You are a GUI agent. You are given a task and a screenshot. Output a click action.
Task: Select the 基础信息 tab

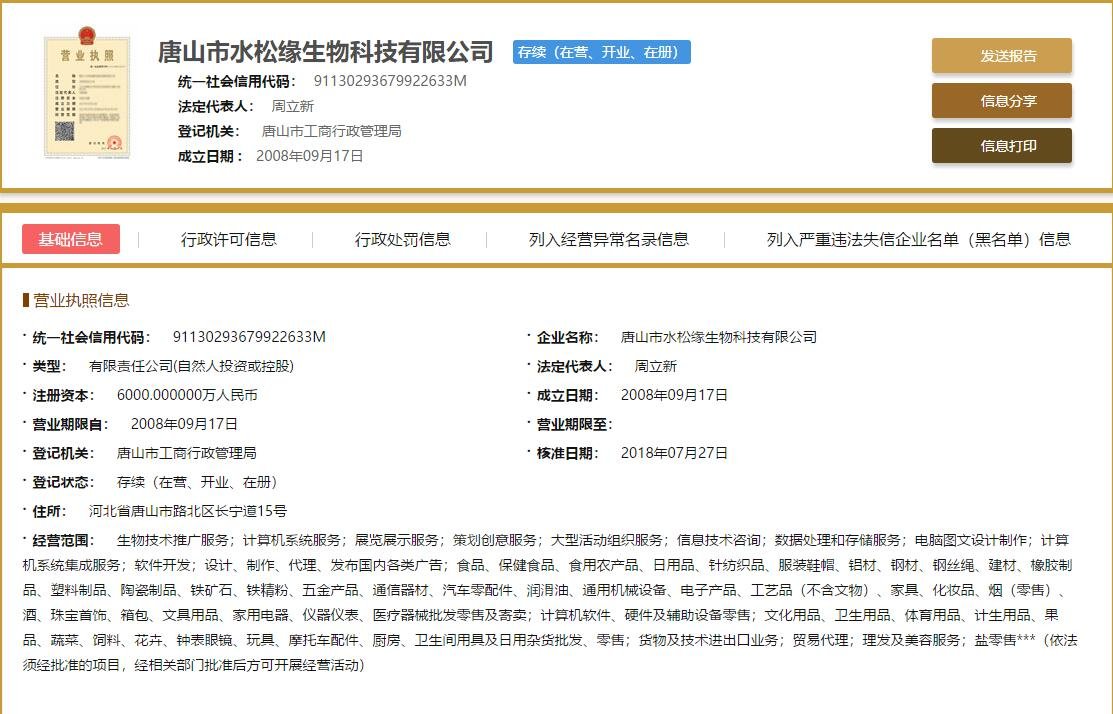(71, 239)
